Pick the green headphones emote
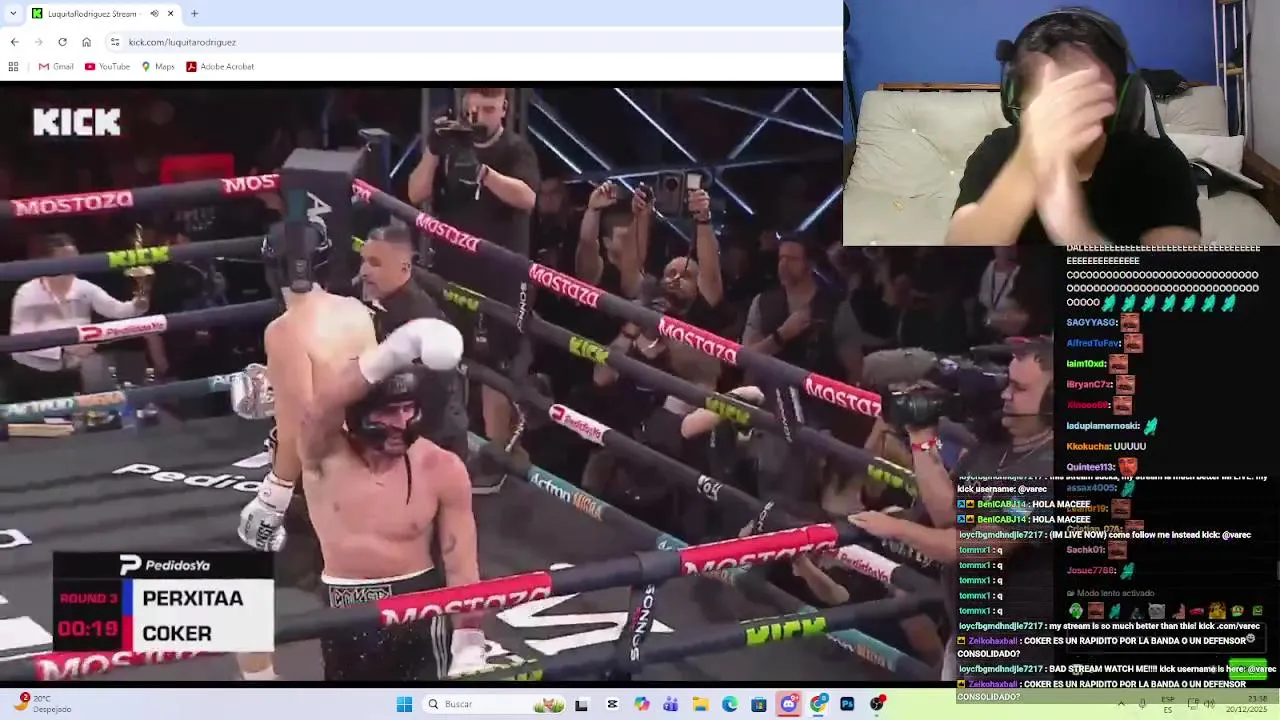1280x720 pixels. click(x=1076, y=611)
